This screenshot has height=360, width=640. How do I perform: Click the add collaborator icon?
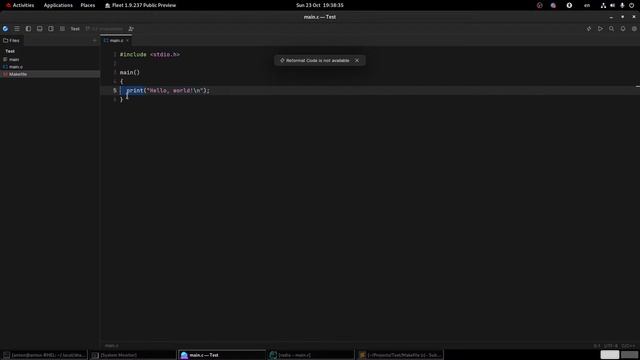click(131, 29)
